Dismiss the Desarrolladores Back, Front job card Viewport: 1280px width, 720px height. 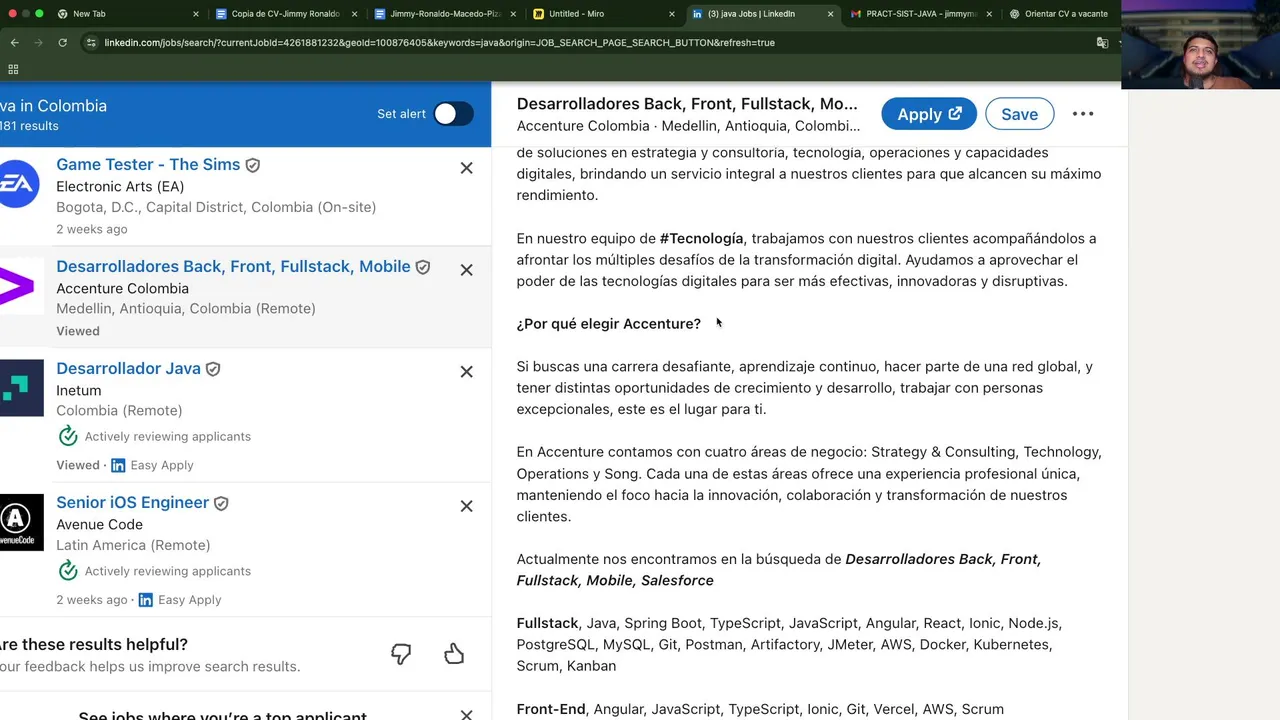click(466, 270)
